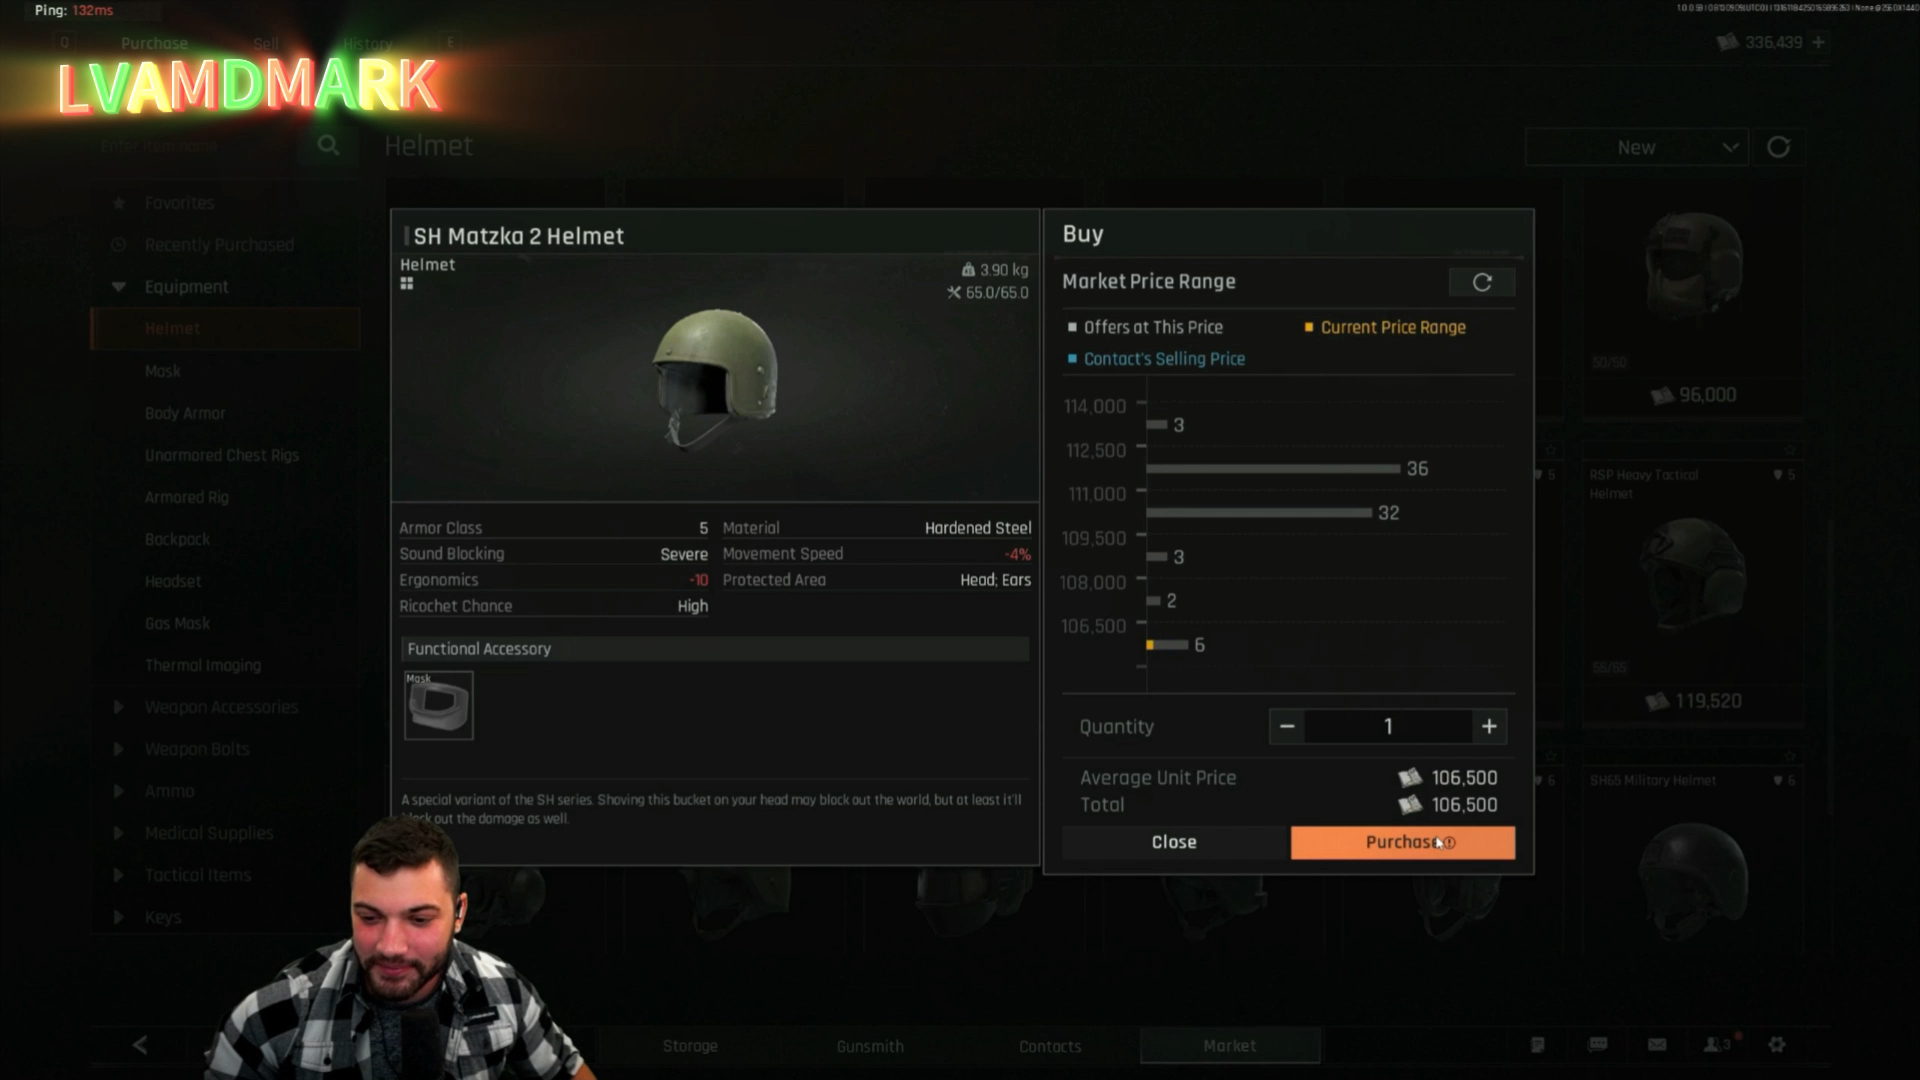Decrease quantity with minus button

point(1287,727)
